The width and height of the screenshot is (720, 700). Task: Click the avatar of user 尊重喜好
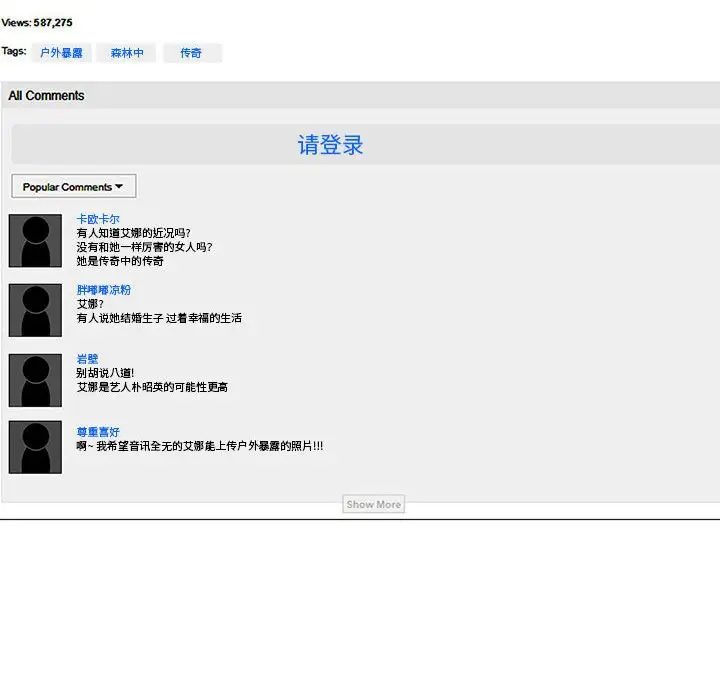pyautogui.click(x=35, y=447)
